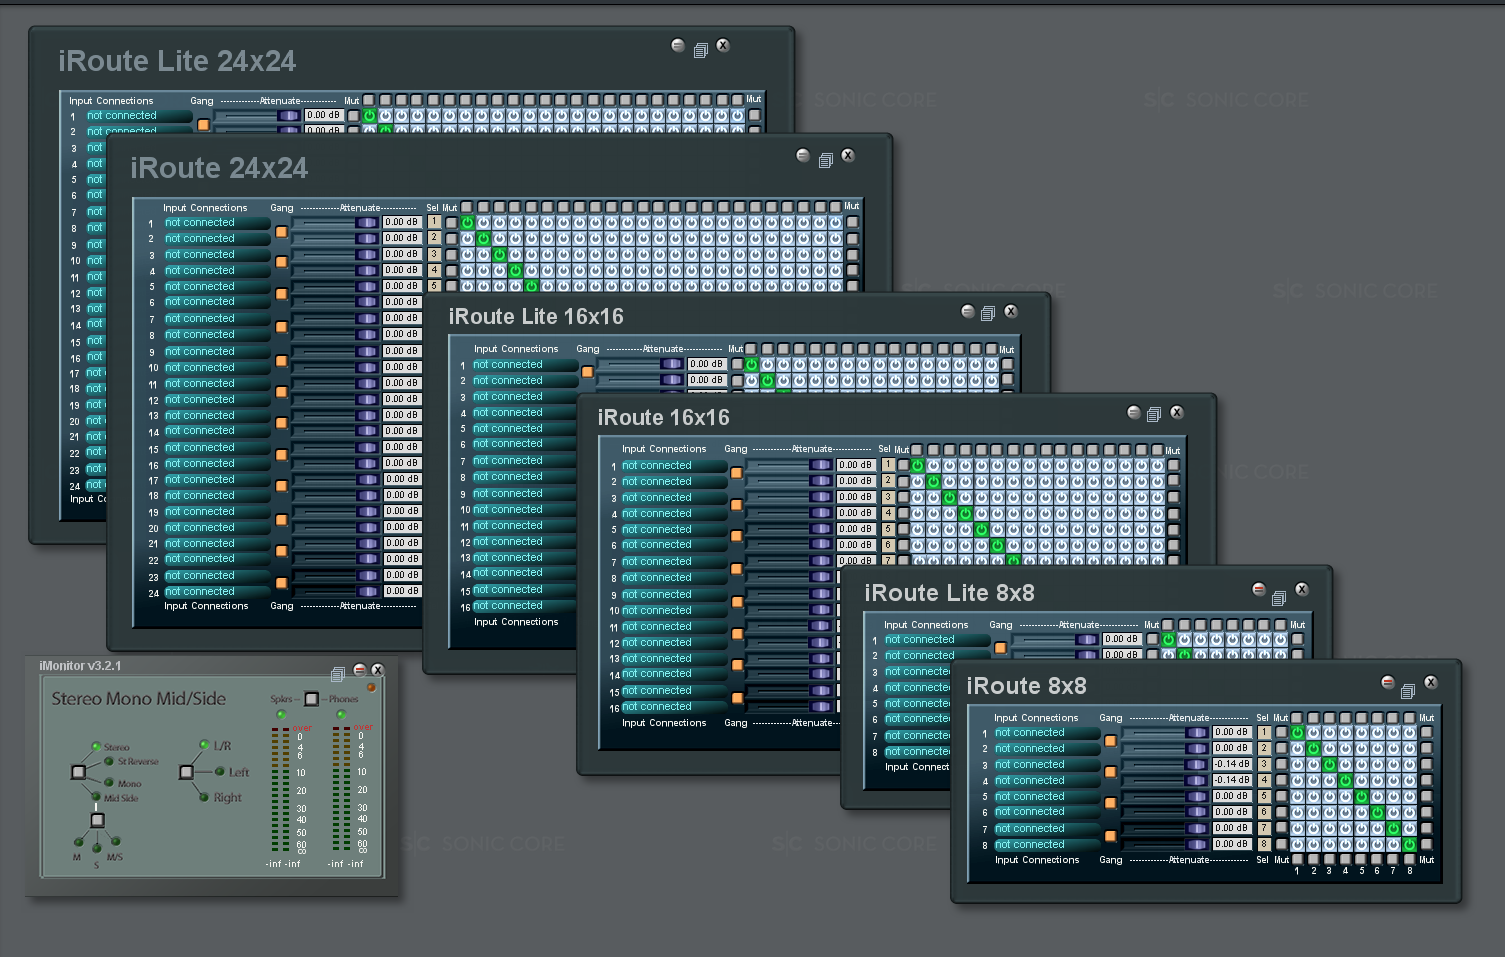Toggle input 3 to output 3 node in iRoute 24x24
The width and height of the screenshot is (1505, 957).
point(499,254)
